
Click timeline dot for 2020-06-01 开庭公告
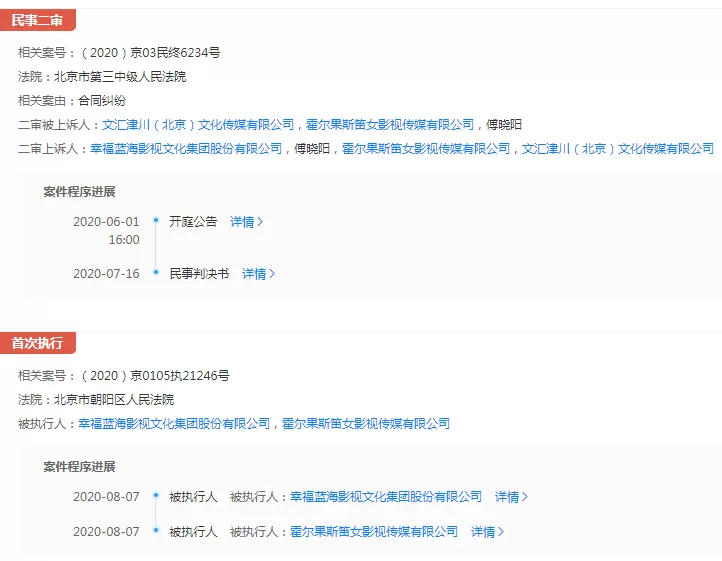coord(156,220)
